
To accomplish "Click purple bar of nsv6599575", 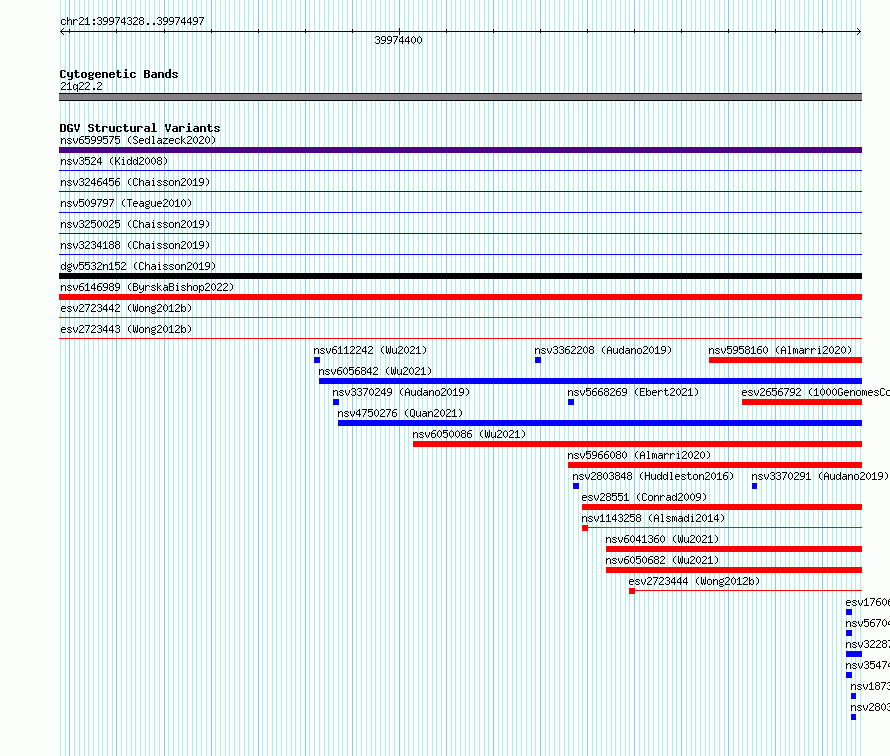I will 460,150.
